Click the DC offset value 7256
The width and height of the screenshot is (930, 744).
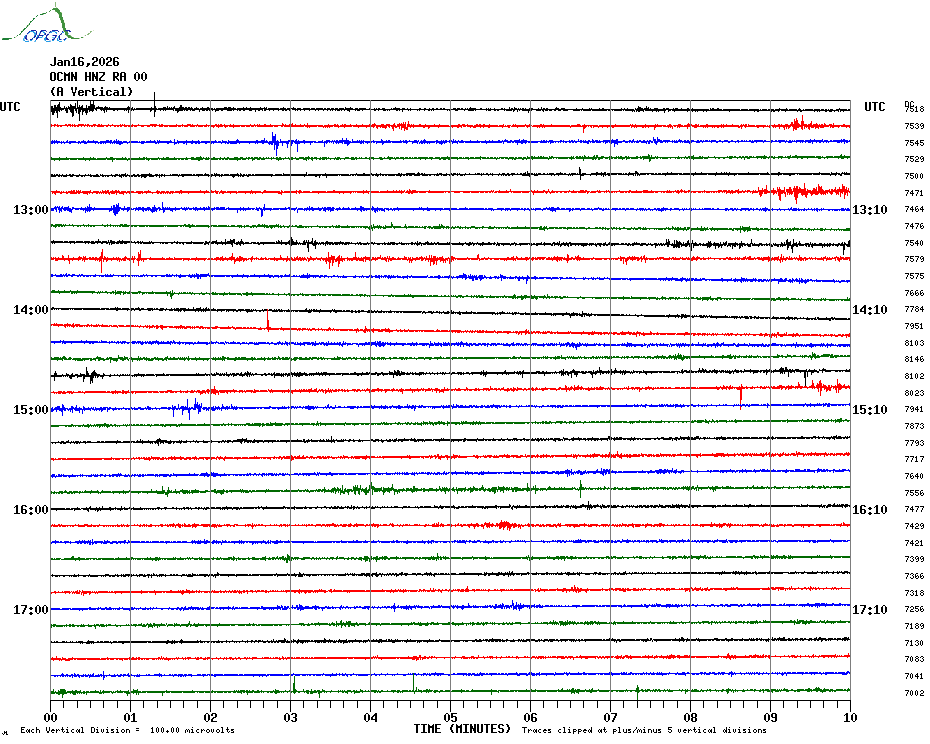914,609
